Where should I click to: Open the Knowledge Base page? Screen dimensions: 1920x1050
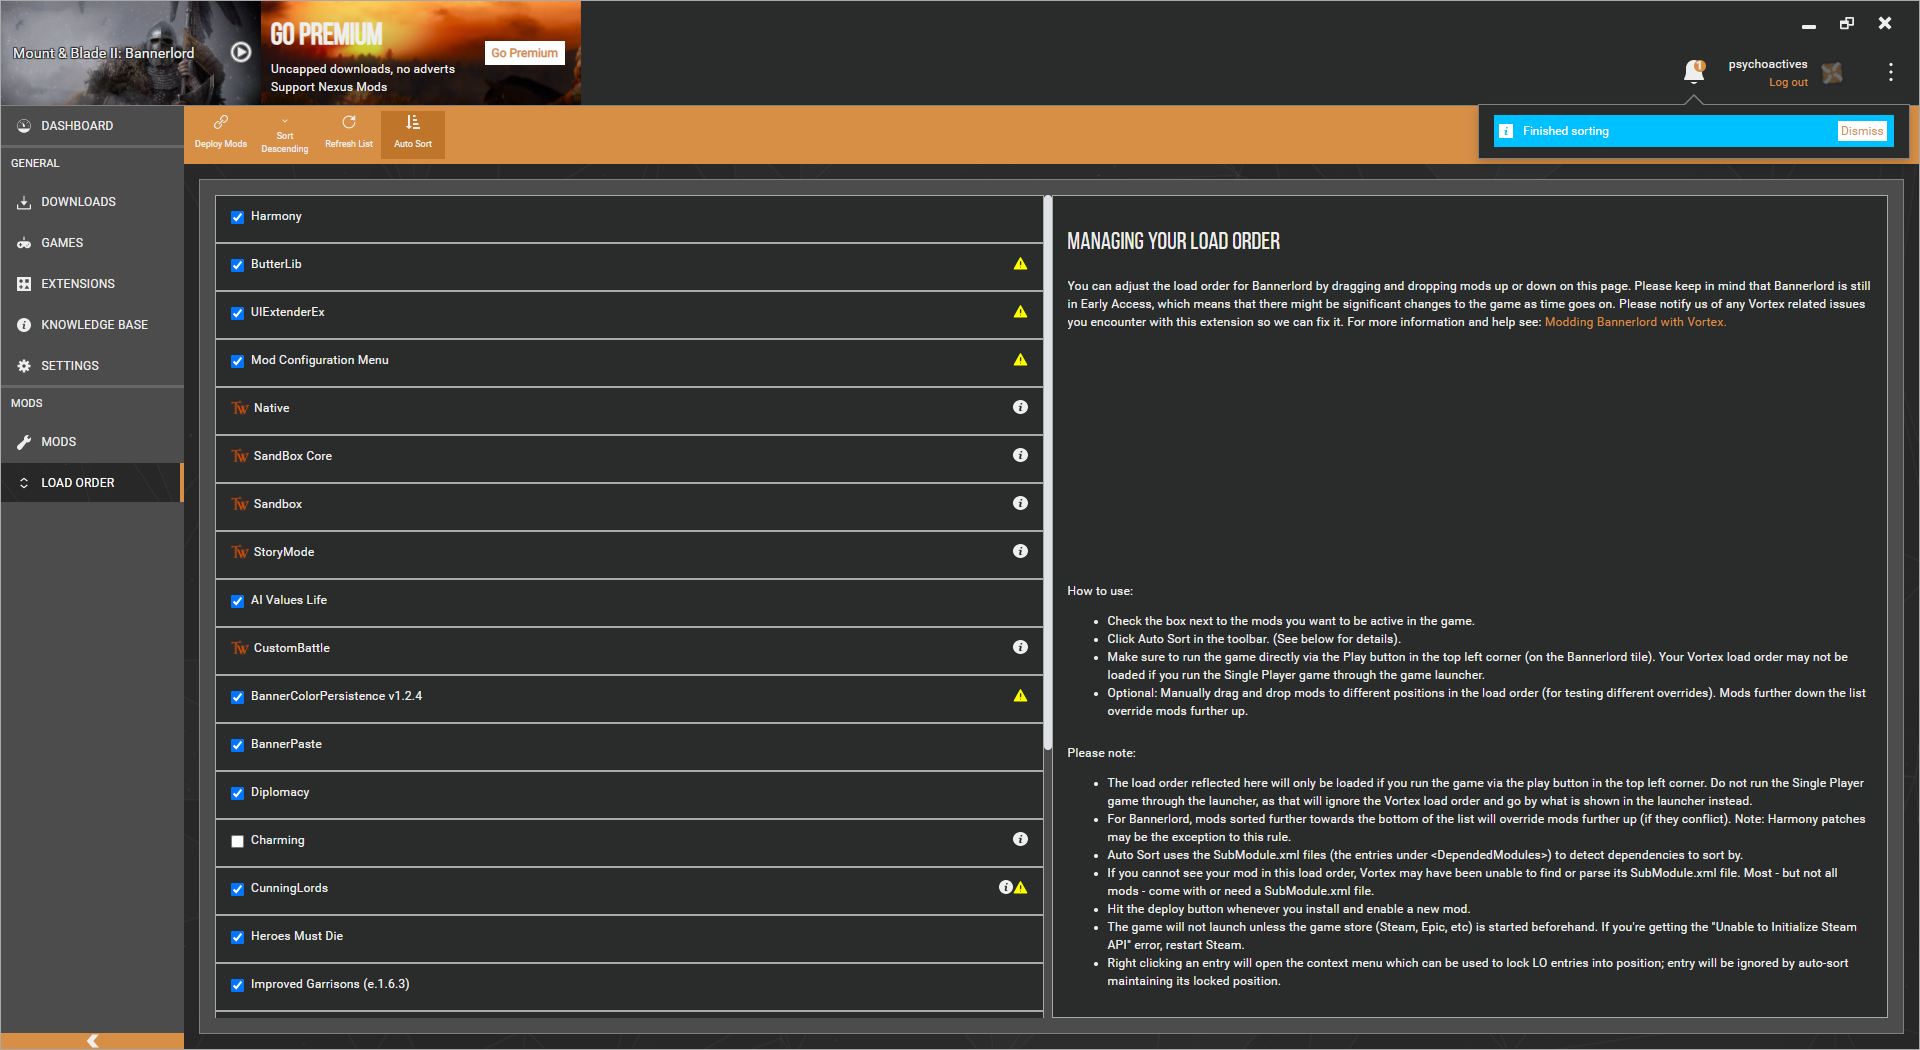click(92, 325)
